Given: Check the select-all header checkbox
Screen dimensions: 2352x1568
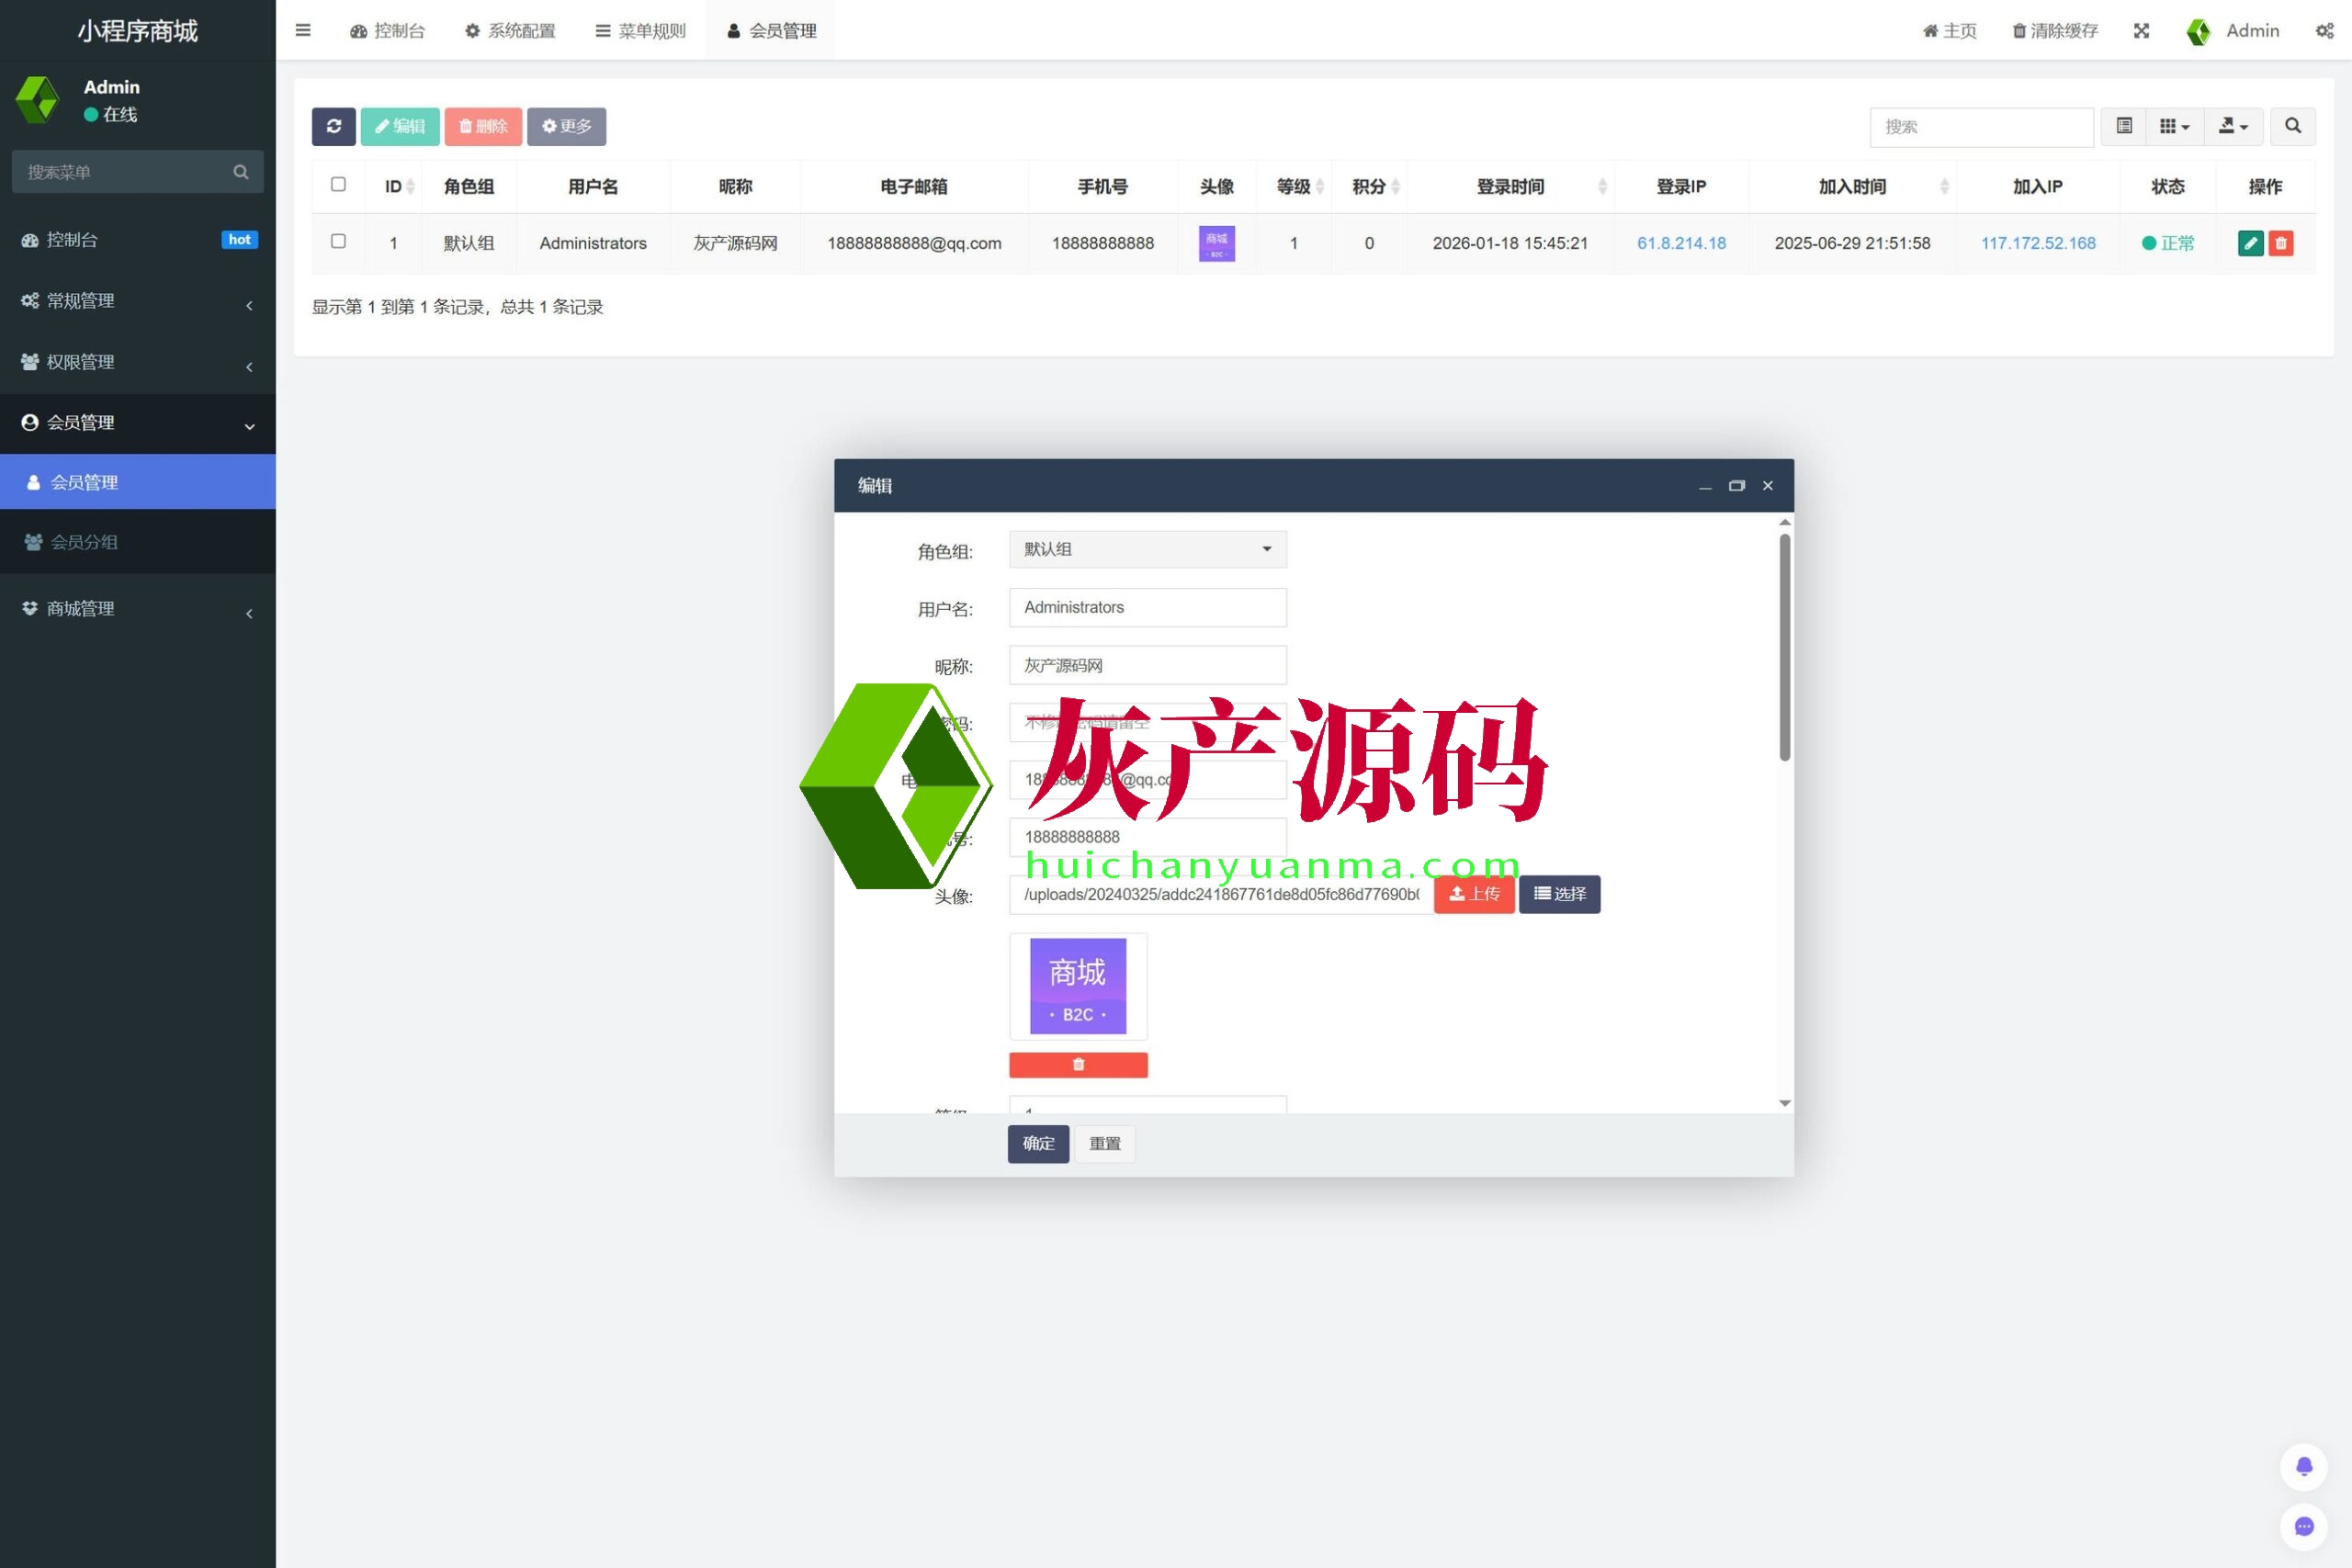Looking at the screenshot, I should [x=338, y=185].
